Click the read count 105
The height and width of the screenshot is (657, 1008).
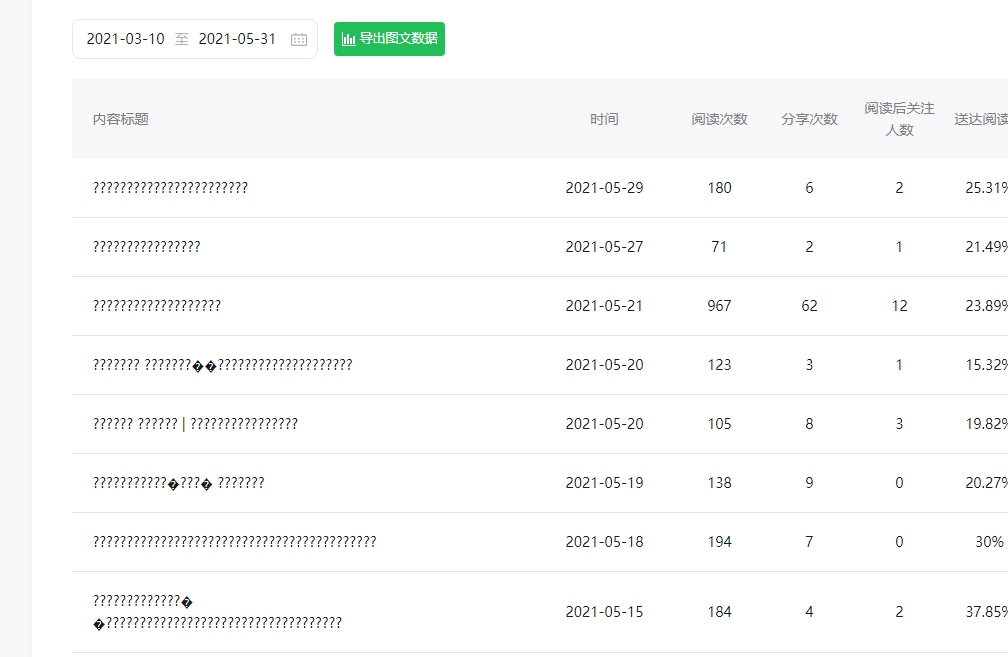pyautogui.click(x=719, y=424)
